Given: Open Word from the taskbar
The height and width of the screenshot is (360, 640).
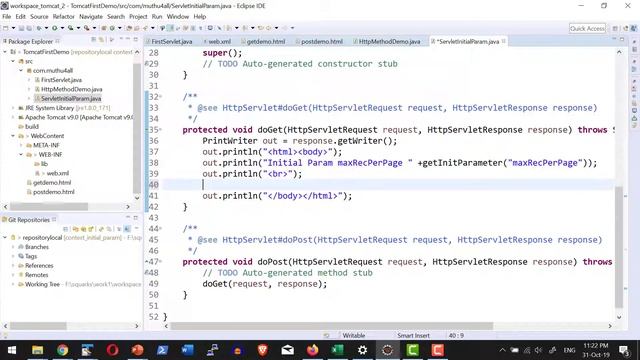Looking at the screenshot, I should coord(187,350).
